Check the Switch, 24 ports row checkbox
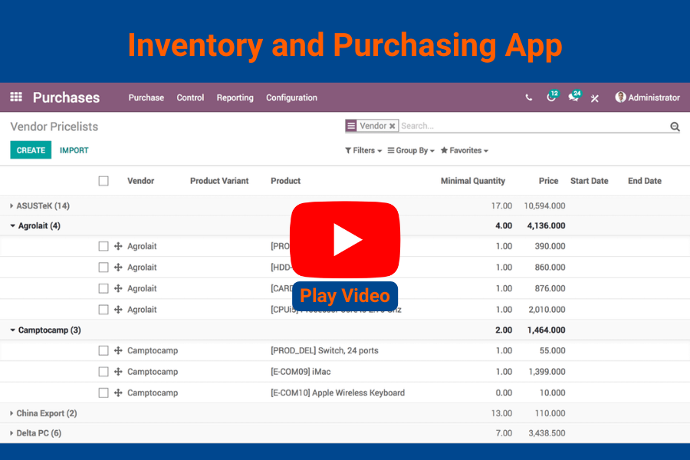 pyautogui.click(x=103, y=350)
